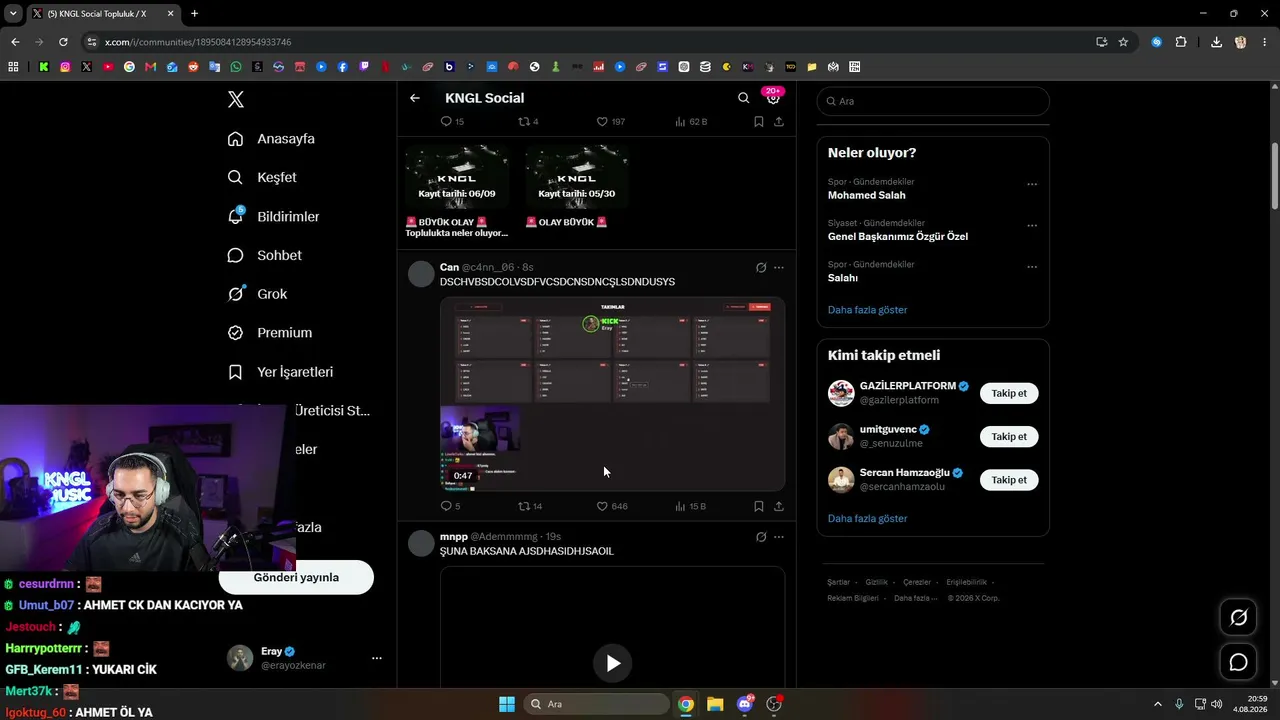Reload the page
Screen dimensions: 1280x720
[63, 42]
